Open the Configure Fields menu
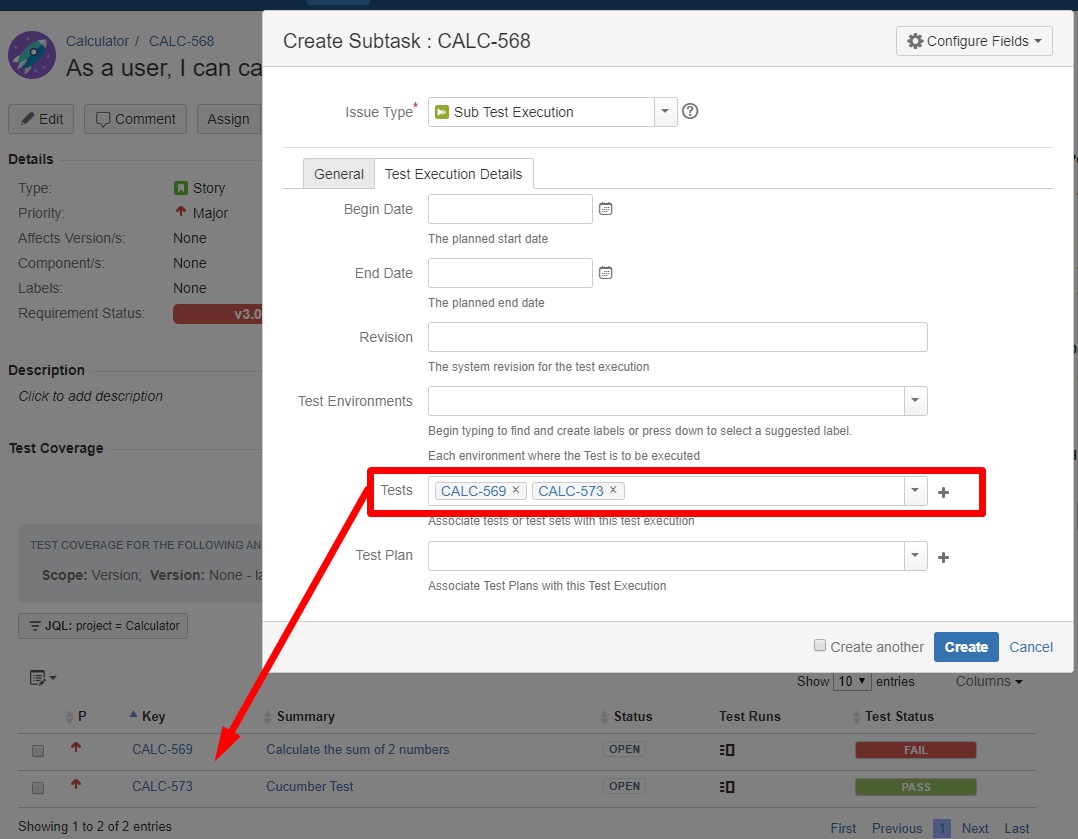Viewport: 1078px width, 839px height. click(x=974, y=41)
